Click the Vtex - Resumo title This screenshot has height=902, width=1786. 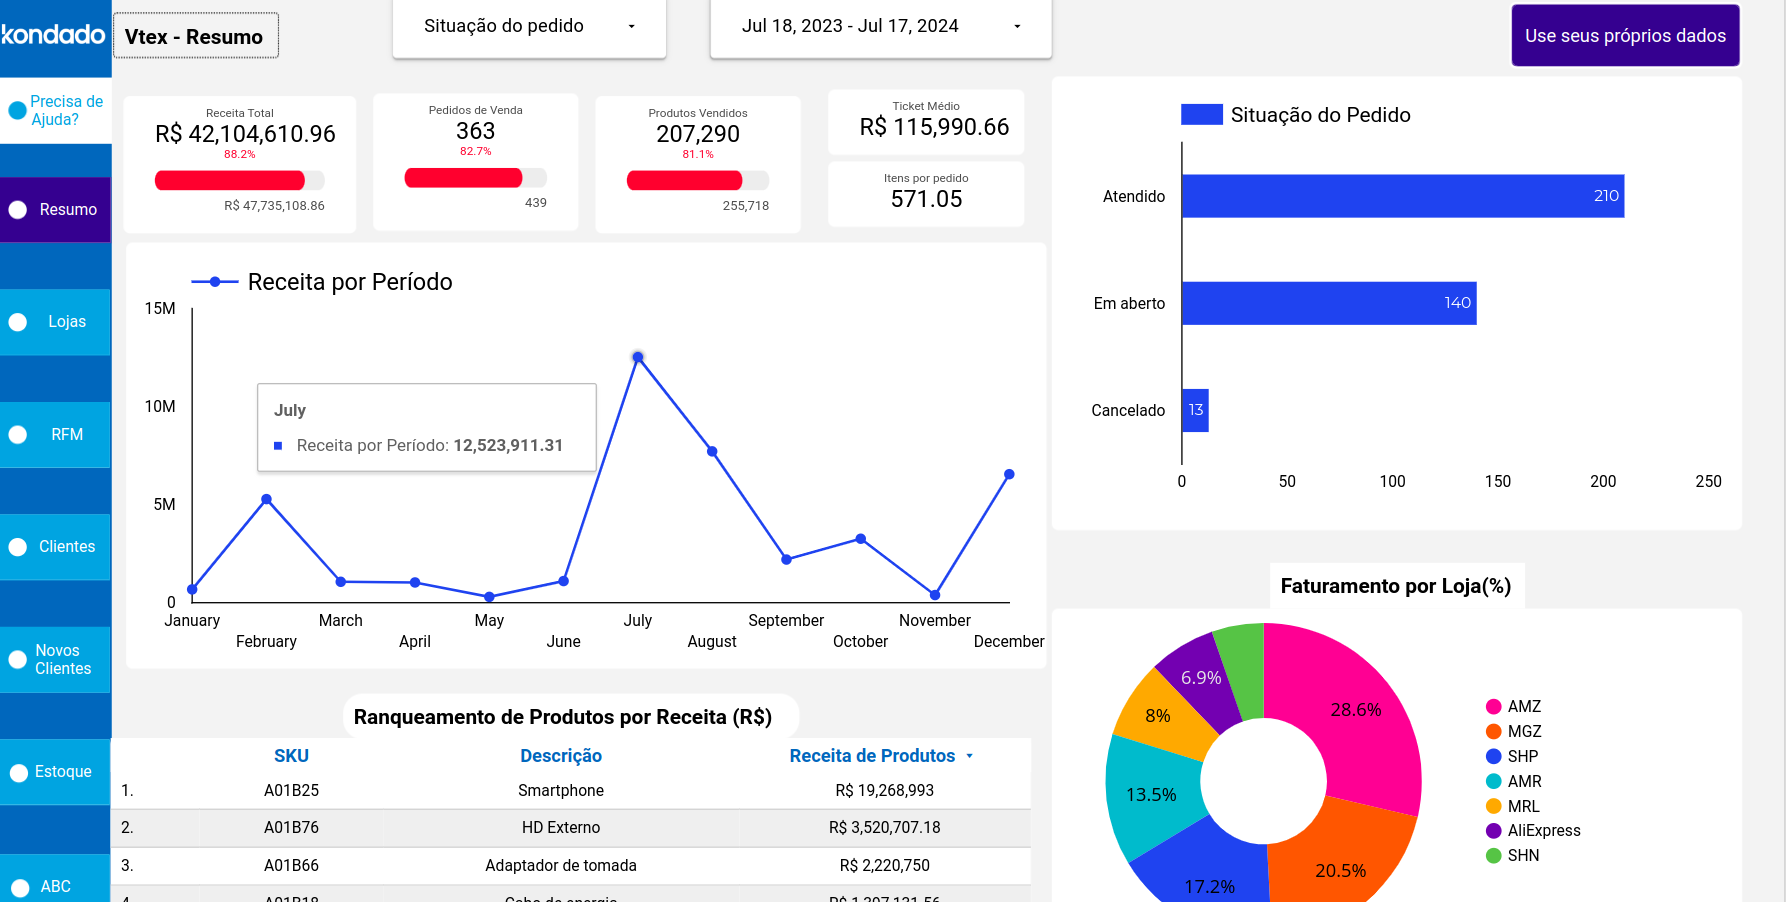(195, 35)
